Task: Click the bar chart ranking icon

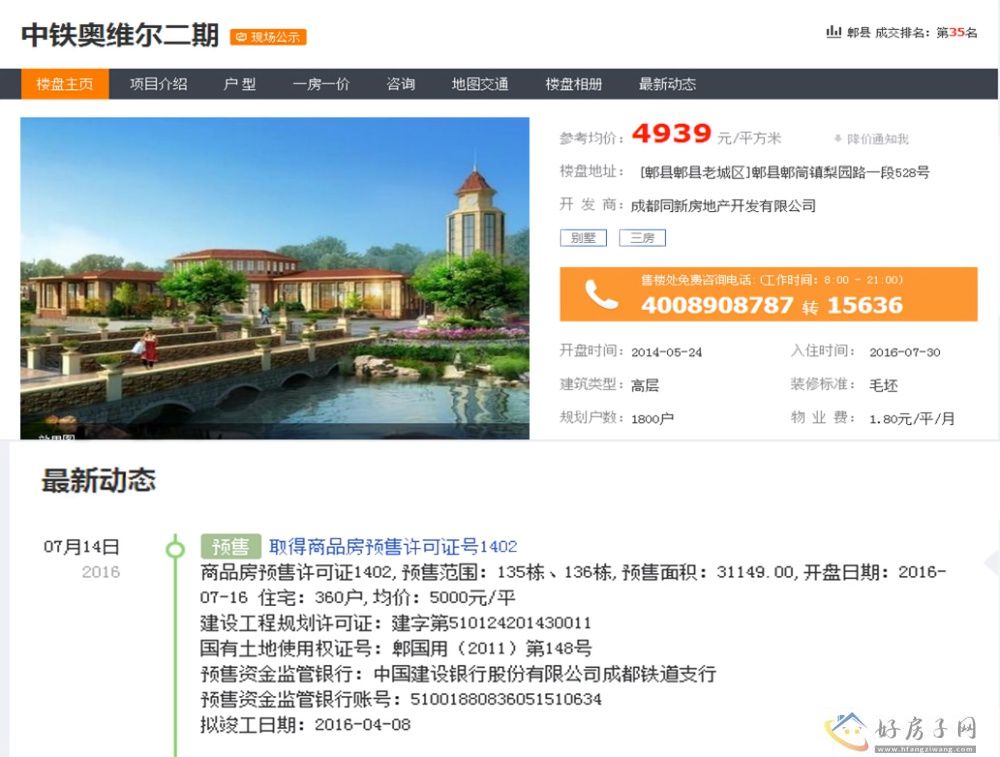Action: 833,32
